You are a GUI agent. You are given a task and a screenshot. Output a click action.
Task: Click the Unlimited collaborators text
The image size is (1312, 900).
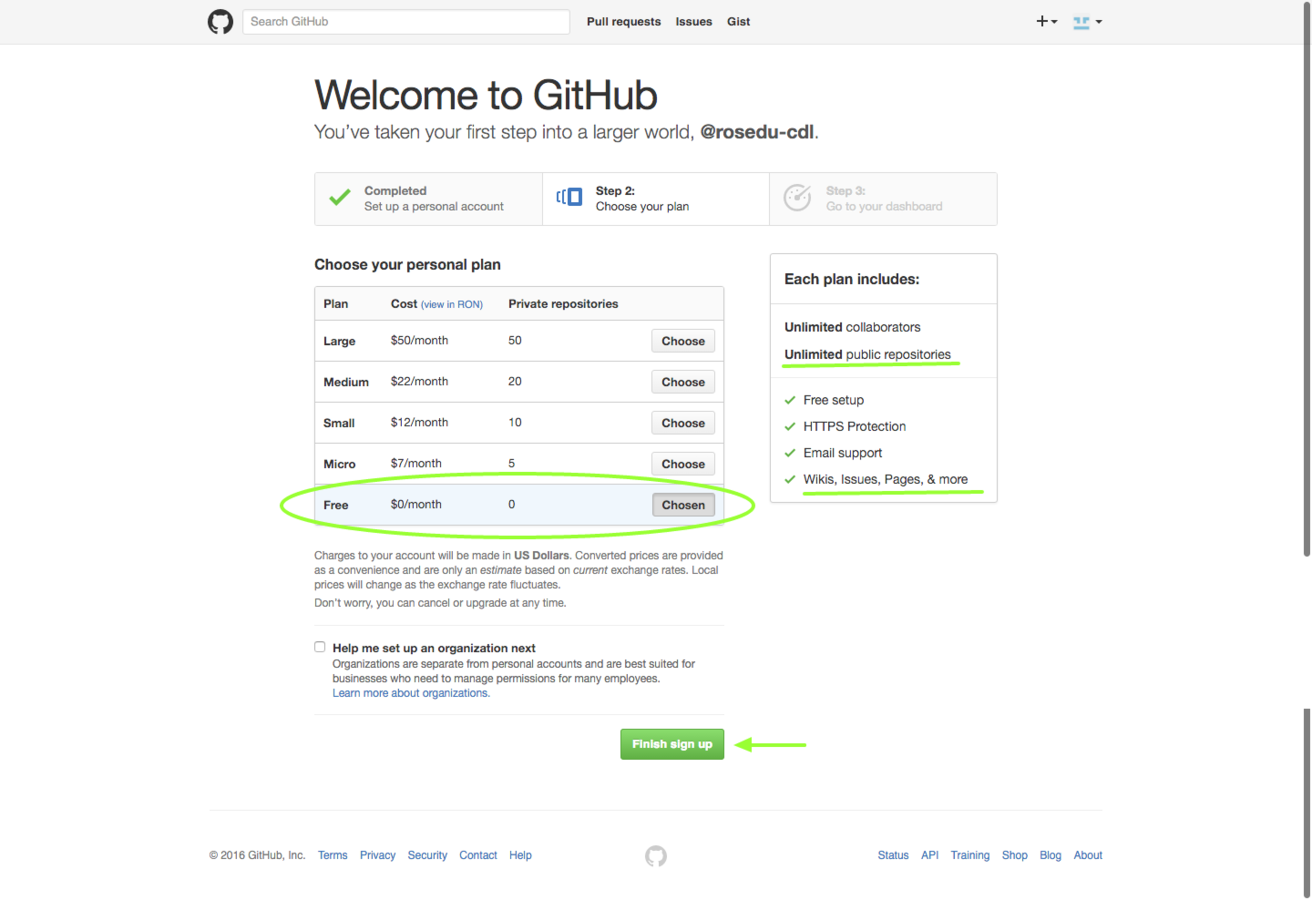(x=852, y=327)
